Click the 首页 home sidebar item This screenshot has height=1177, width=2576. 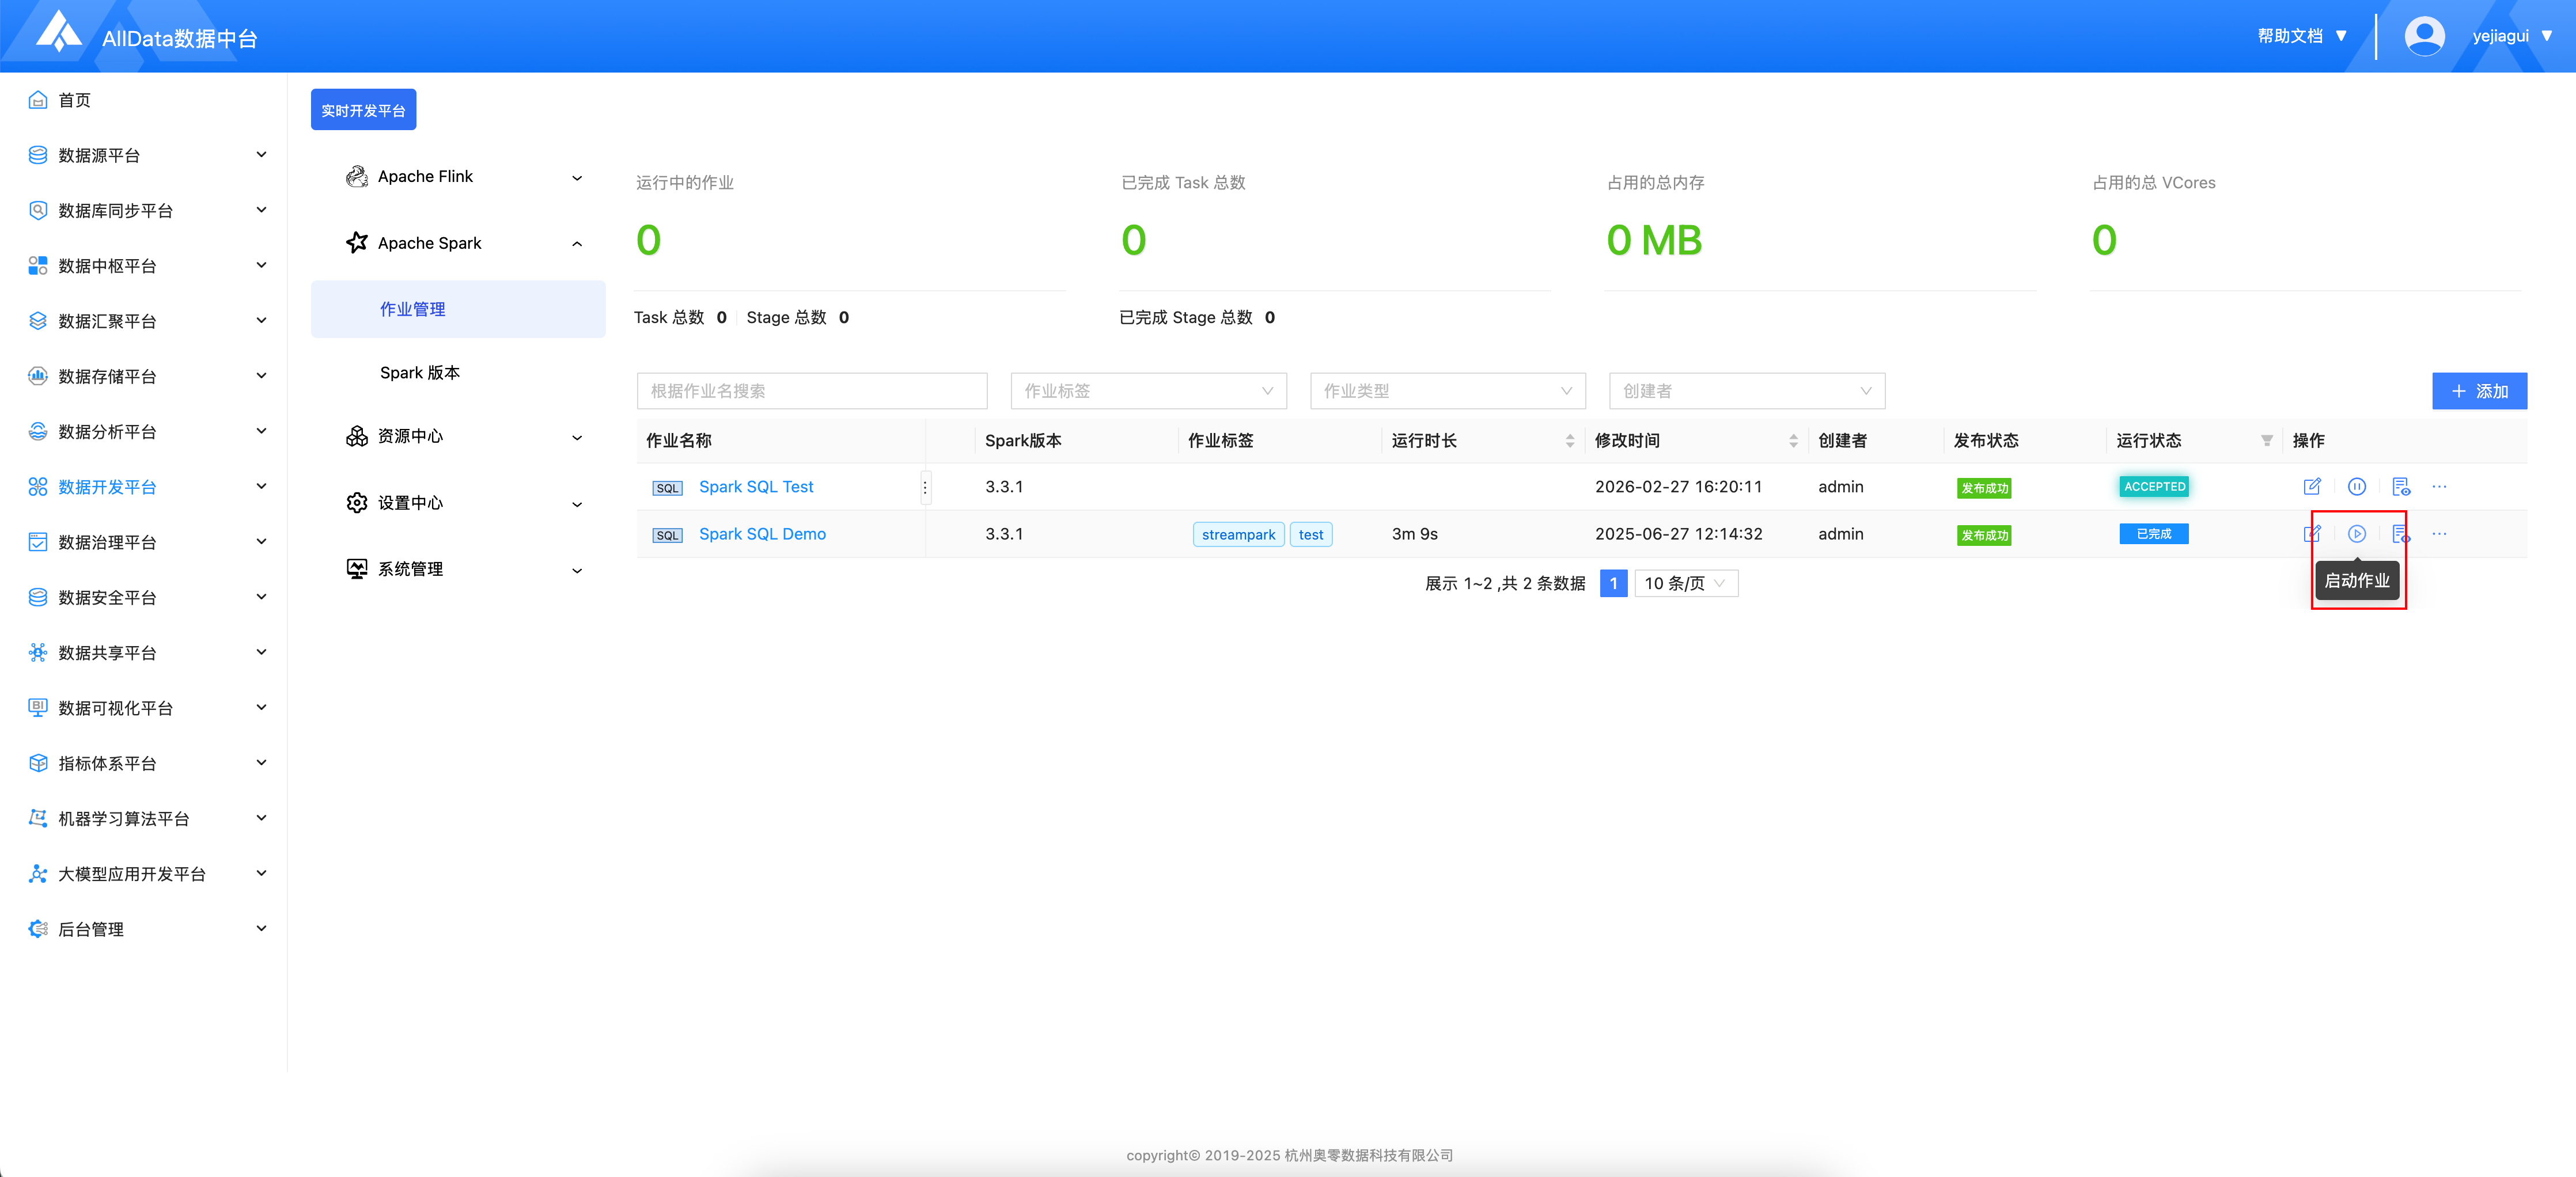point(74,100)
